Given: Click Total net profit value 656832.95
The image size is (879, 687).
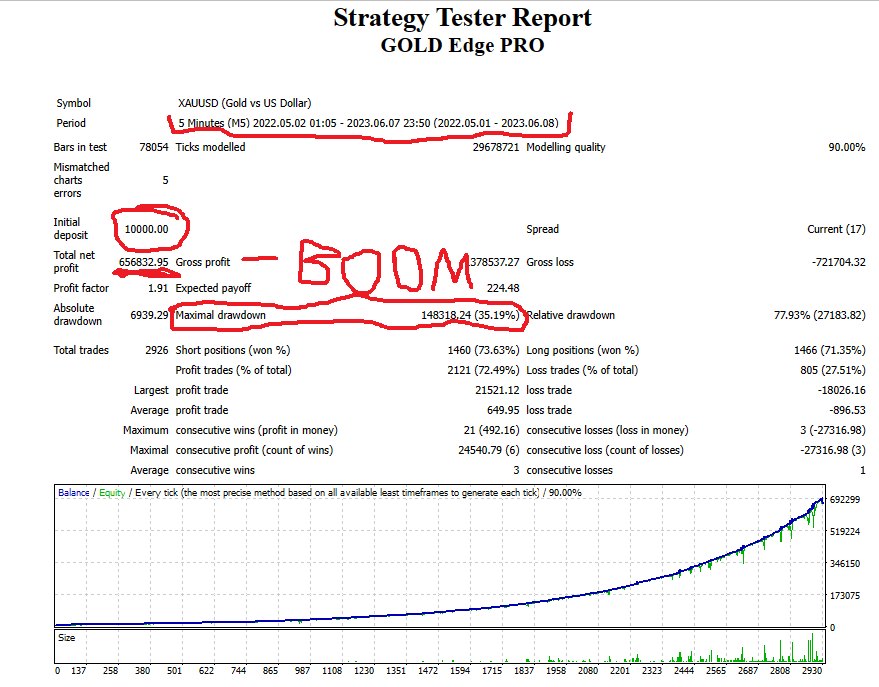Looking at the screenshot, I should (x=144, y=262).
